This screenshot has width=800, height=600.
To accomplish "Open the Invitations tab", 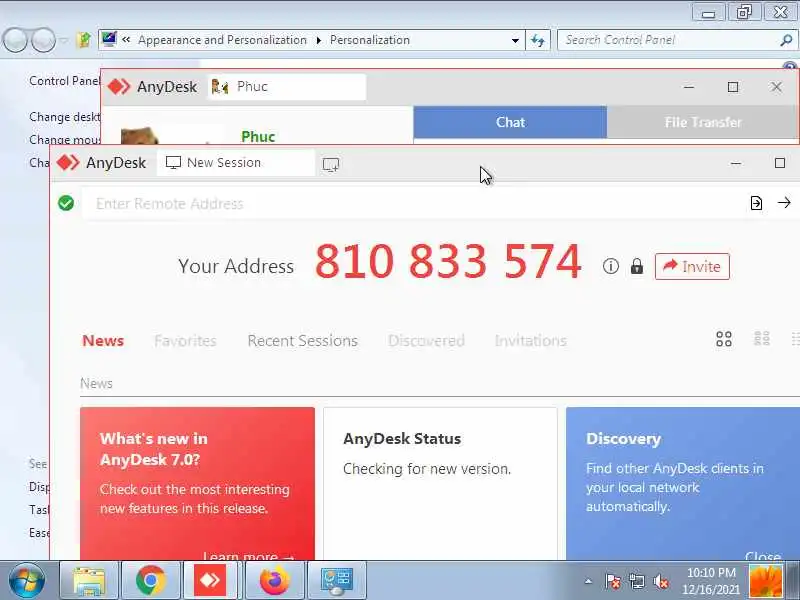I will pos(531,340).
